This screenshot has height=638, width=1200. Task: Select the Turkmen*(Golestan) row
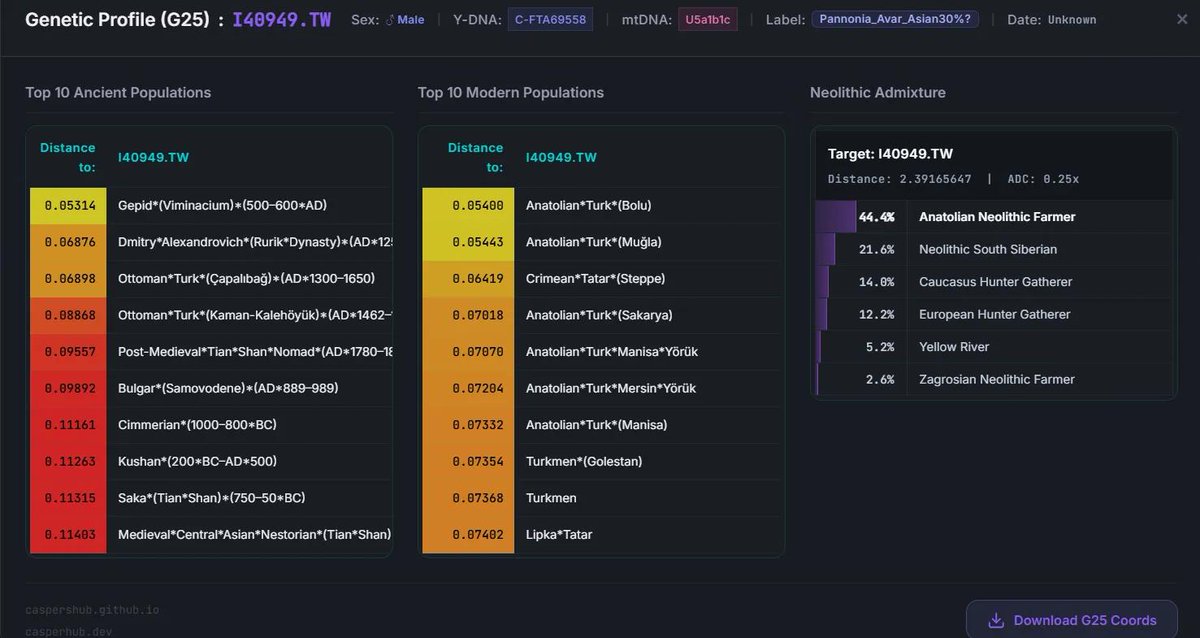click(602, 461)
